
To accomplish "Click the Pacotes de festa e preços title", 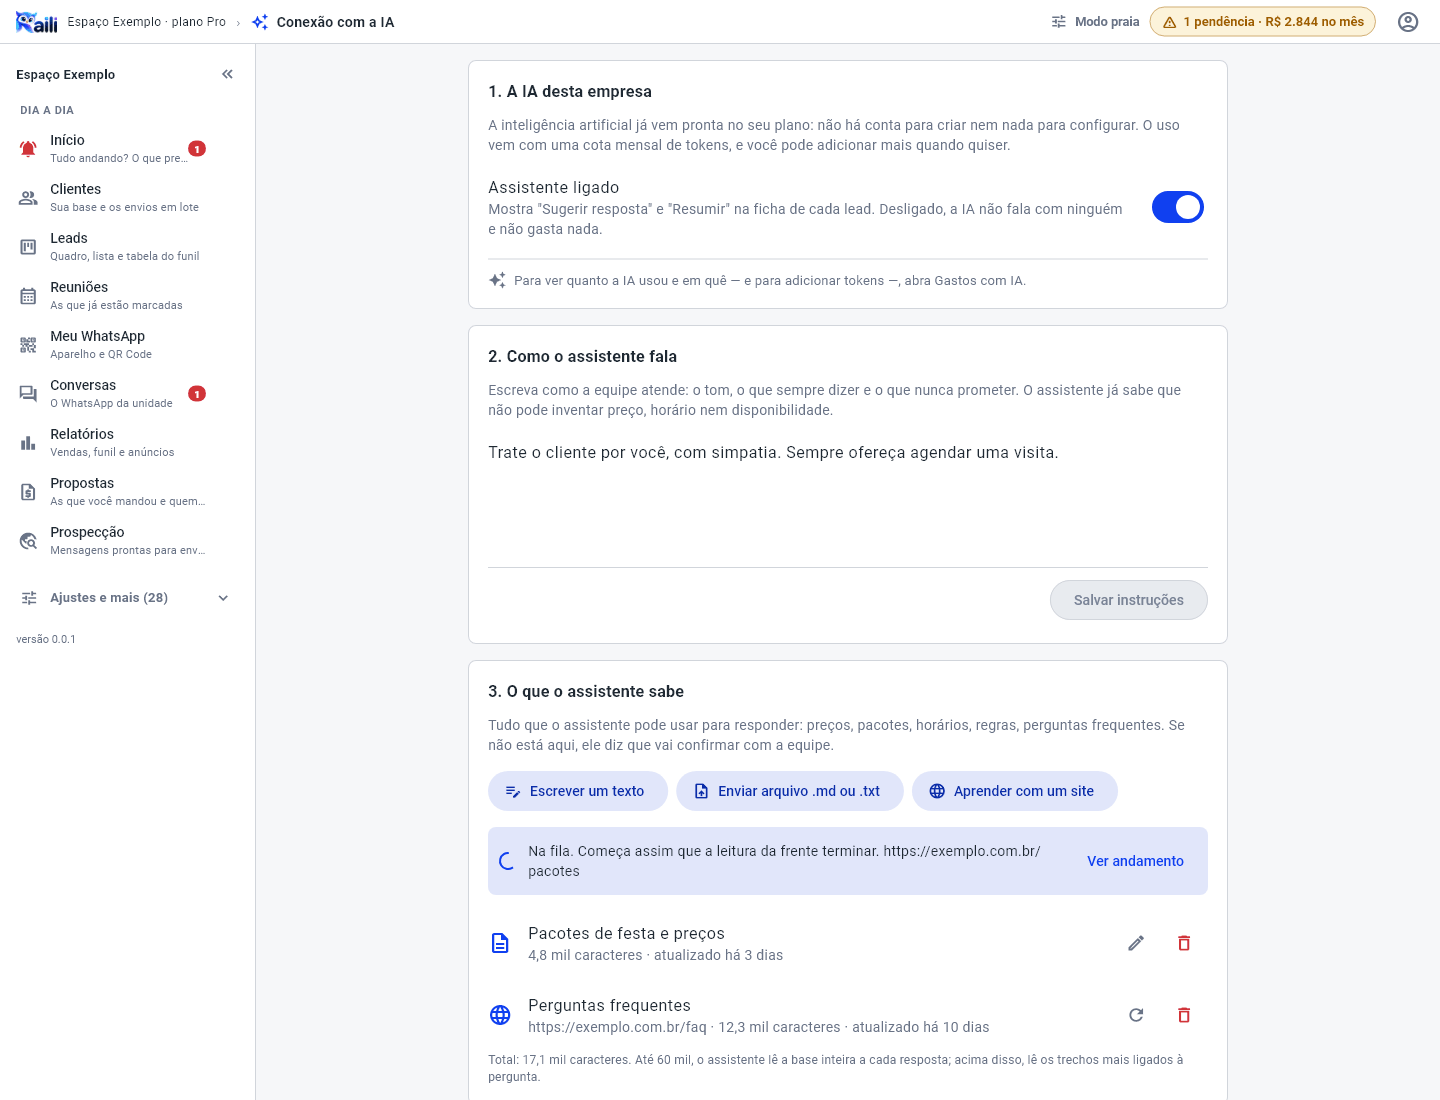I will [x=626, y=933].
